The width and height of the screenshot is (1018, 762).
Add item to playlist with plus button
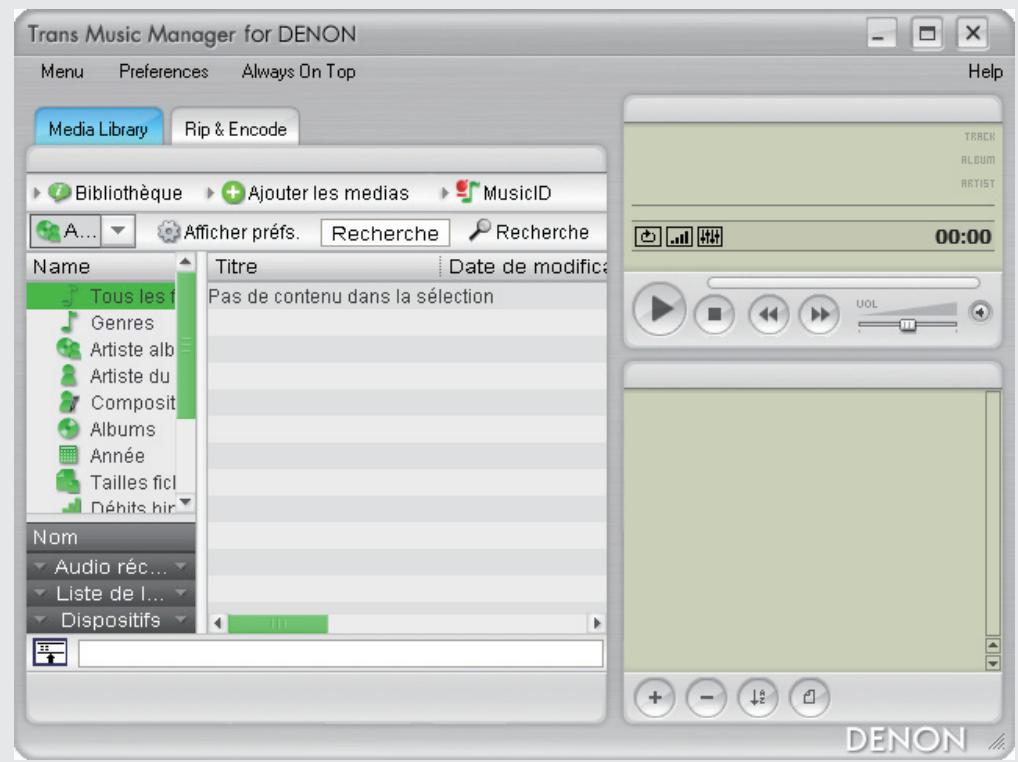[654, 698]
